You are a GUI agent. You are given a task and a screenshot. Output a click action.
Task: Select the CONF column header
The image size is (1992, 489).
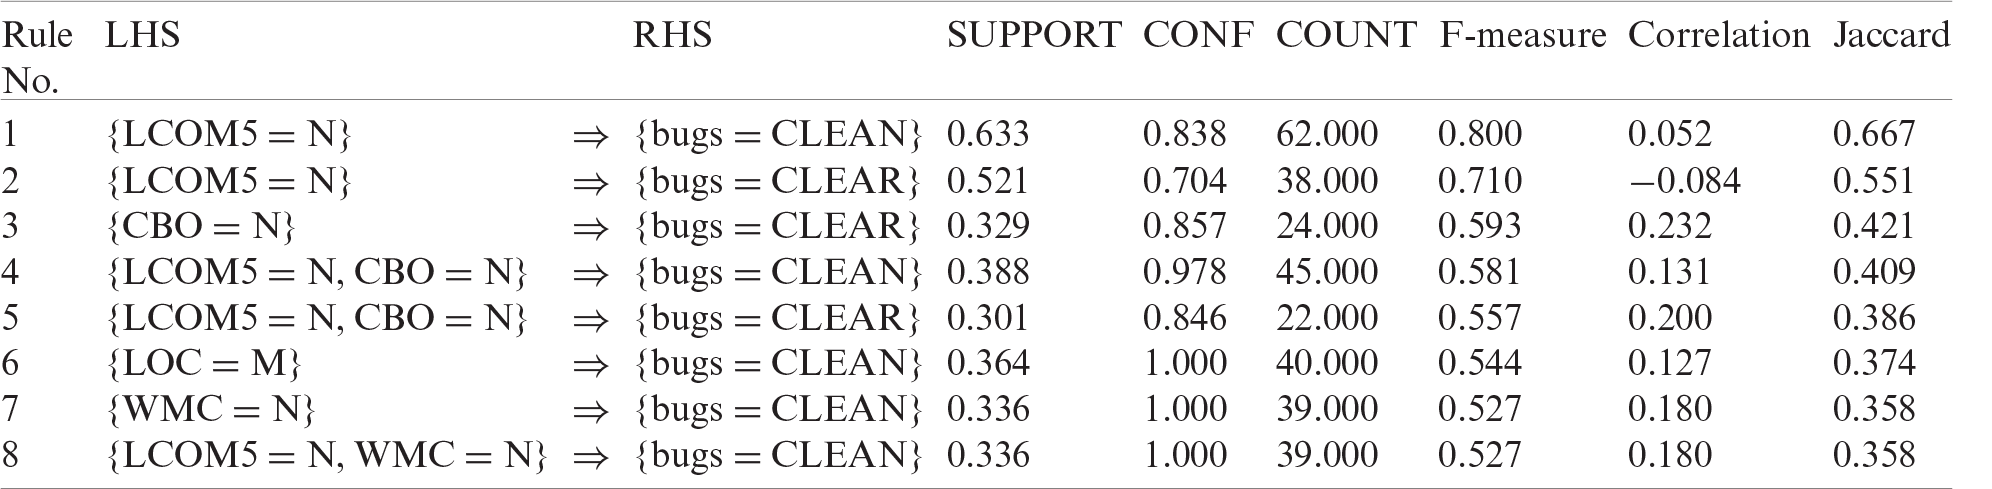coord(1198,36)
